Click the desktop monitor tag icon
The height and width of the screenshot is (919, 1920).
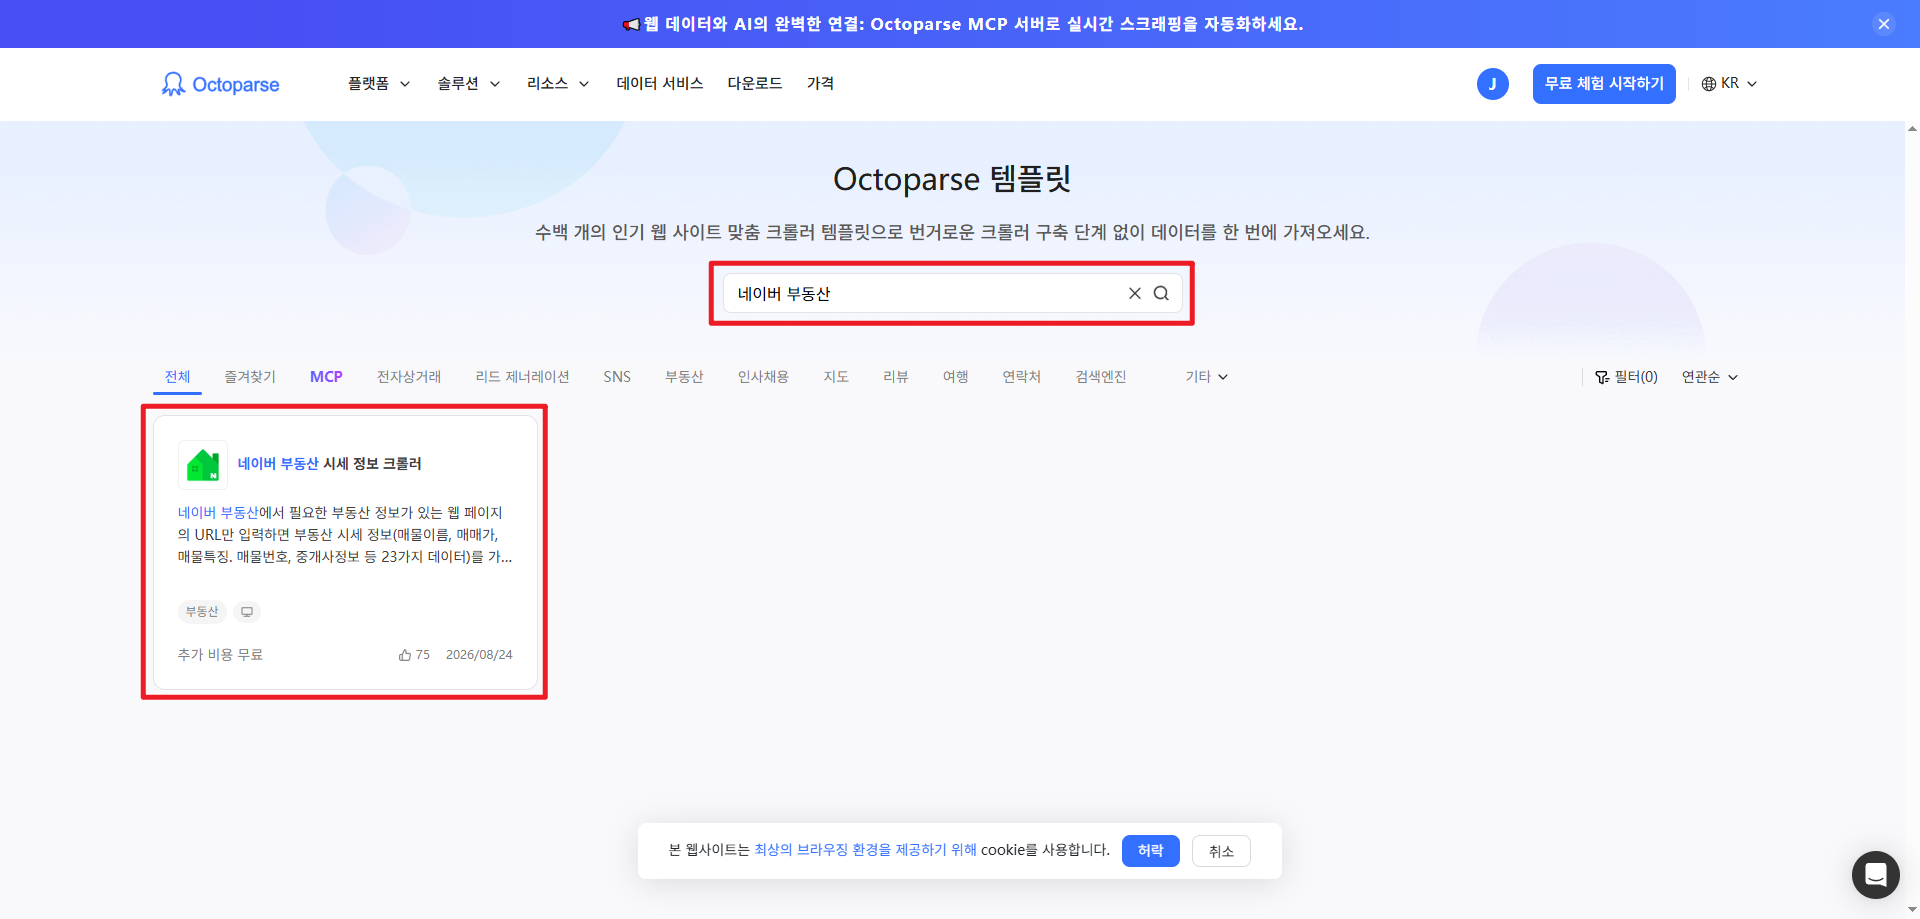[247, 611]
